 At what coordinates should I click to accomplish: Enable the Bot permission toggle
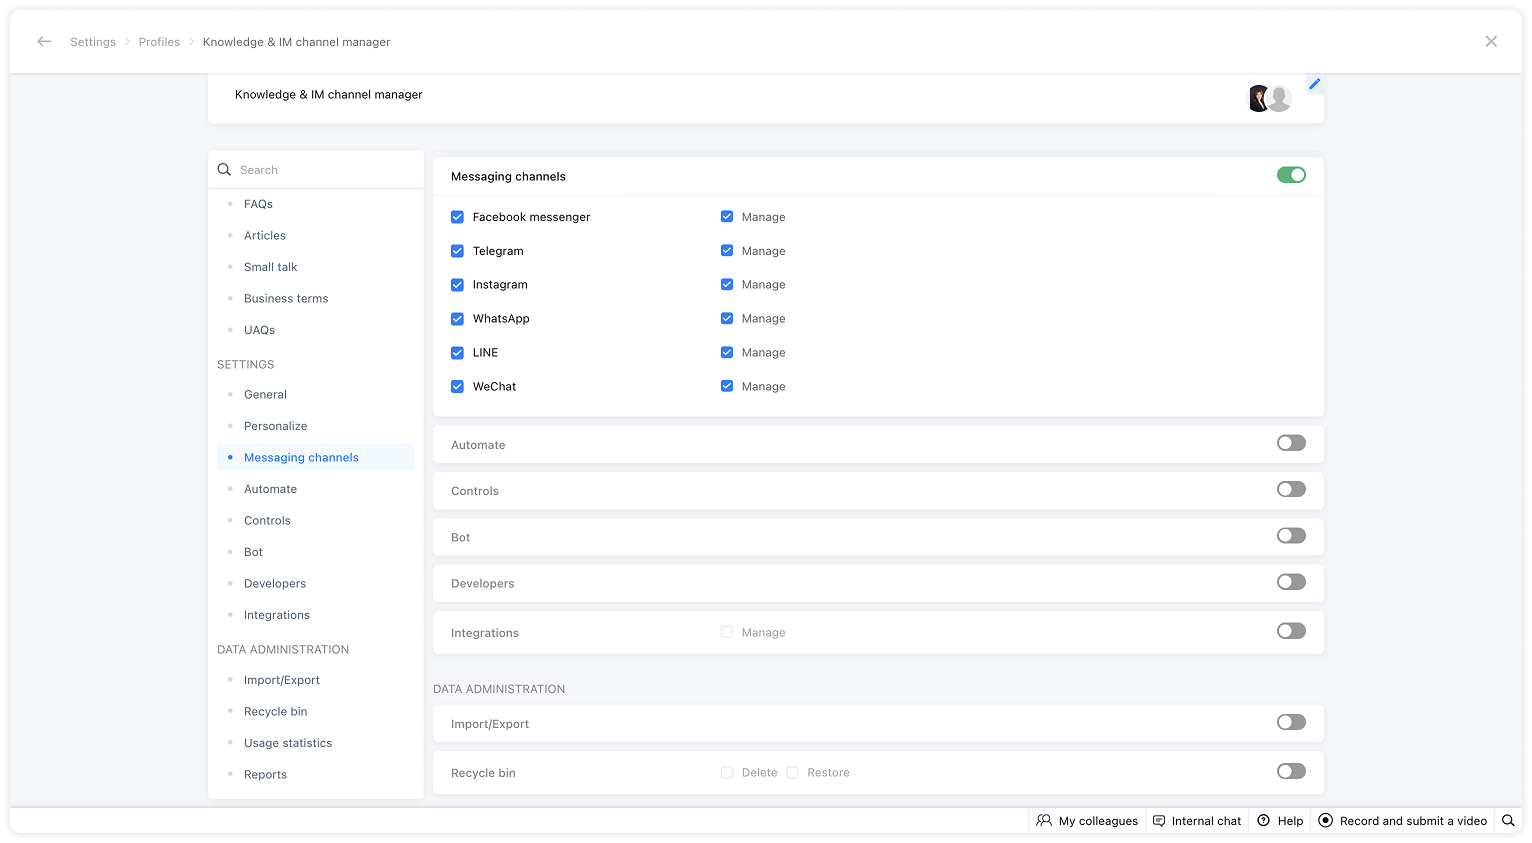point(1291,536)
